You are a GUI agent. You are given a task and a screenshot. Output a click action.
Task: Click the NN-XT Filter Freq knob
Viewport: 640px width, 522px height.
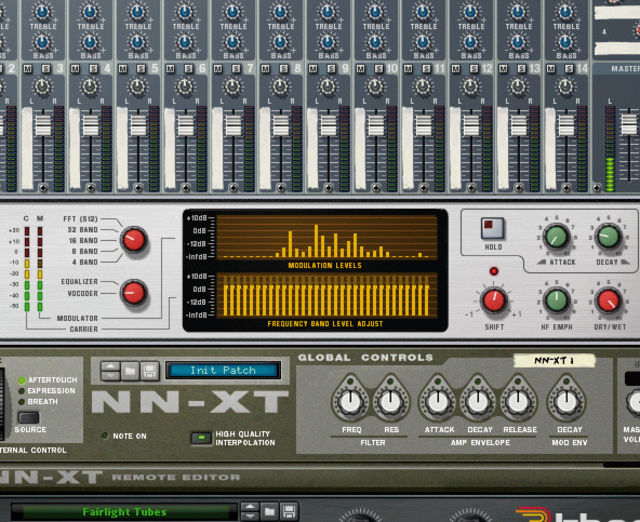[350, 402]
